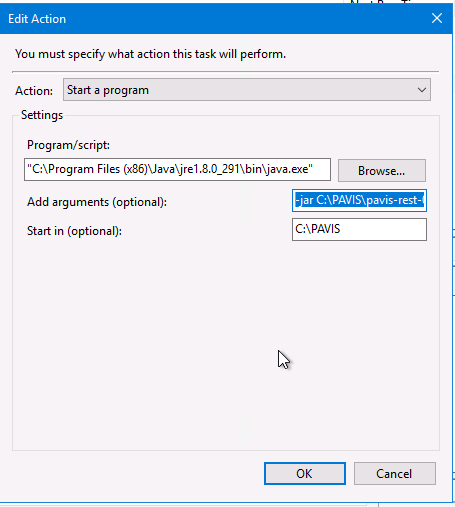
Task: Confirm the action with OK
Action: coord(305,473)
